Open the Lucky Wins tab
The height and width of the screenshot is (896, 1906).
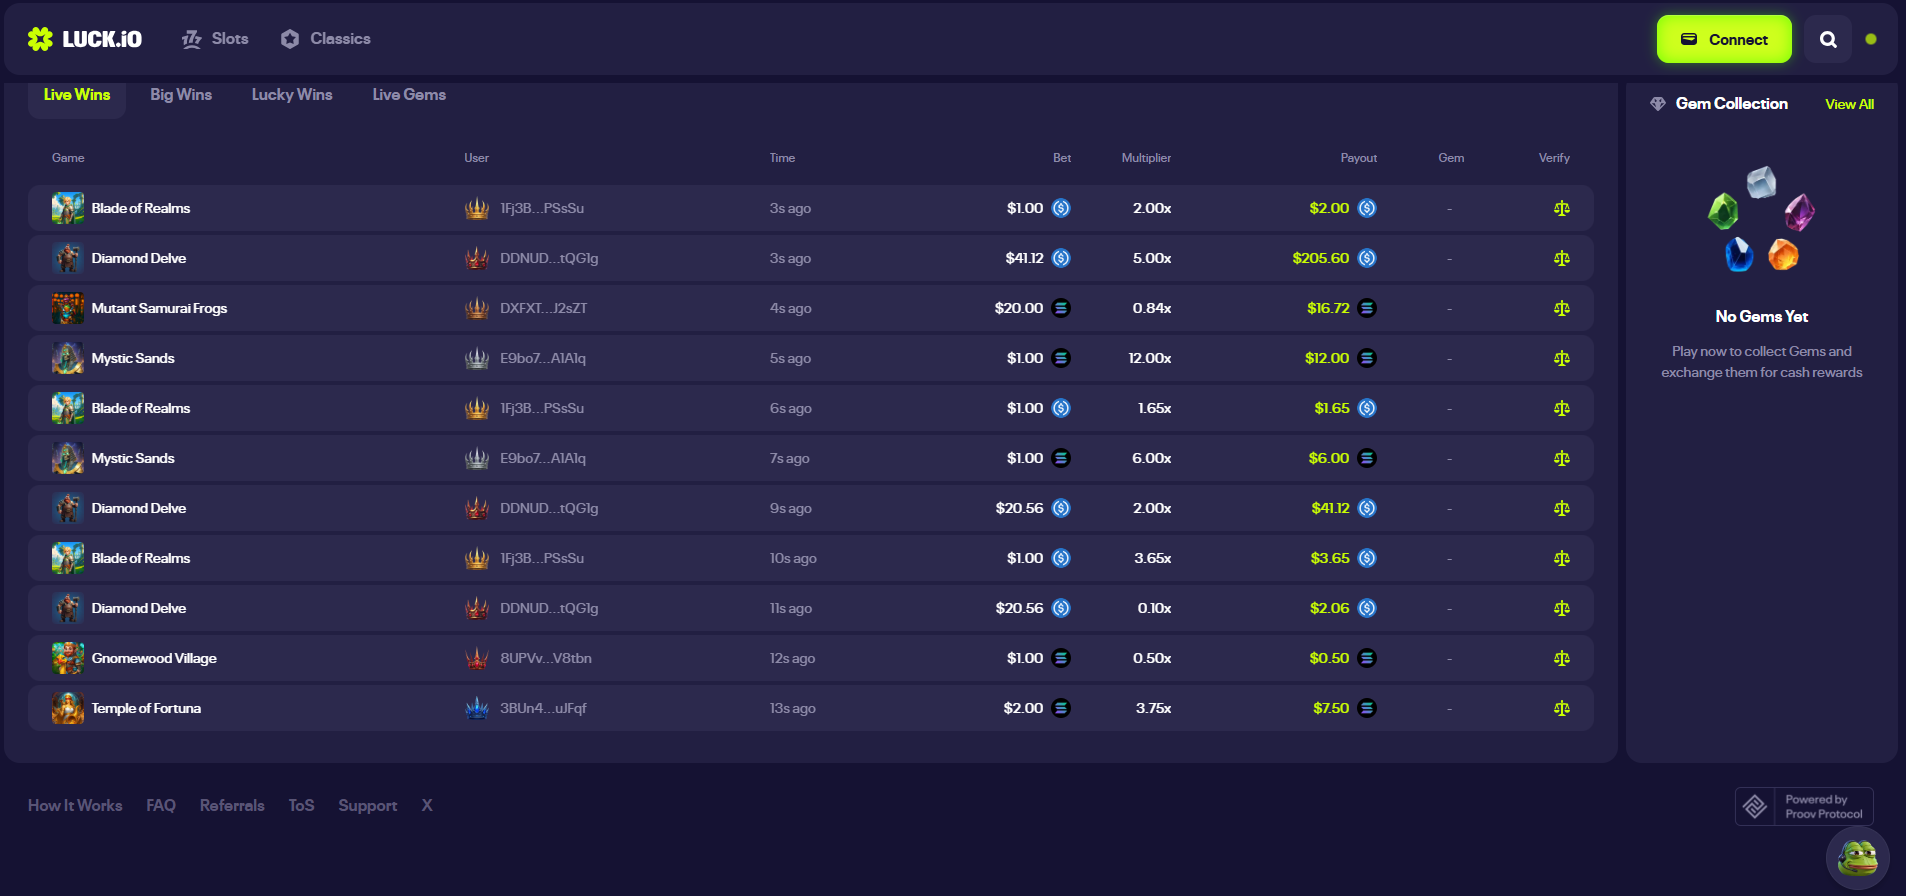click(292, 95)
